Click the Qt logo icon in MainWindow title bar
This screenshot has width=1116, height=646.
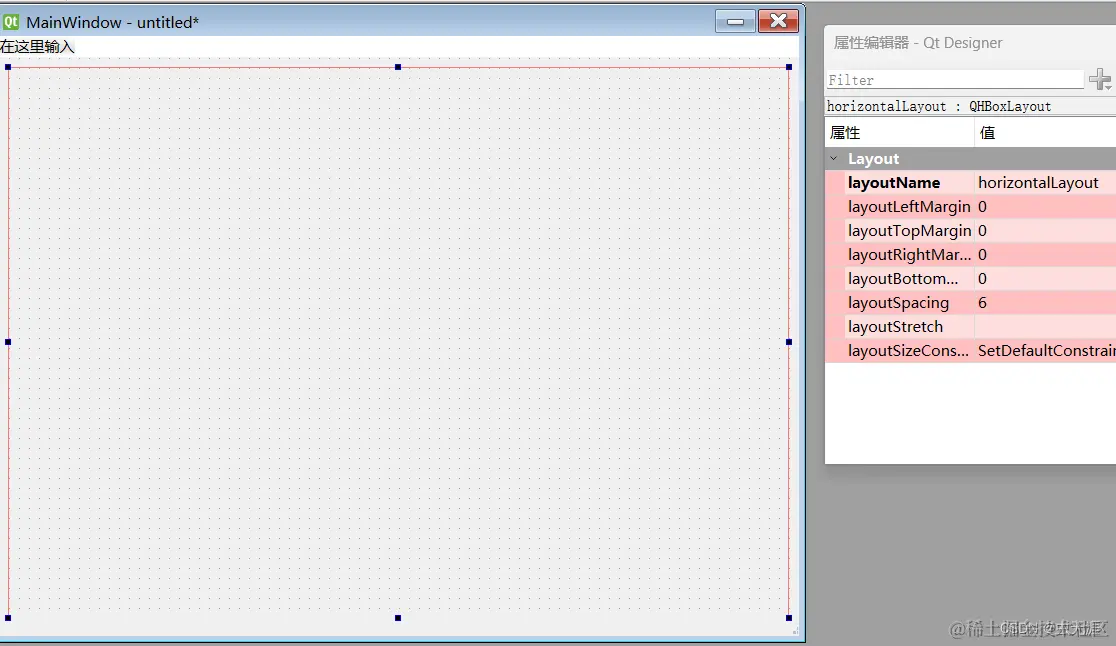click(x=11, y=22)
